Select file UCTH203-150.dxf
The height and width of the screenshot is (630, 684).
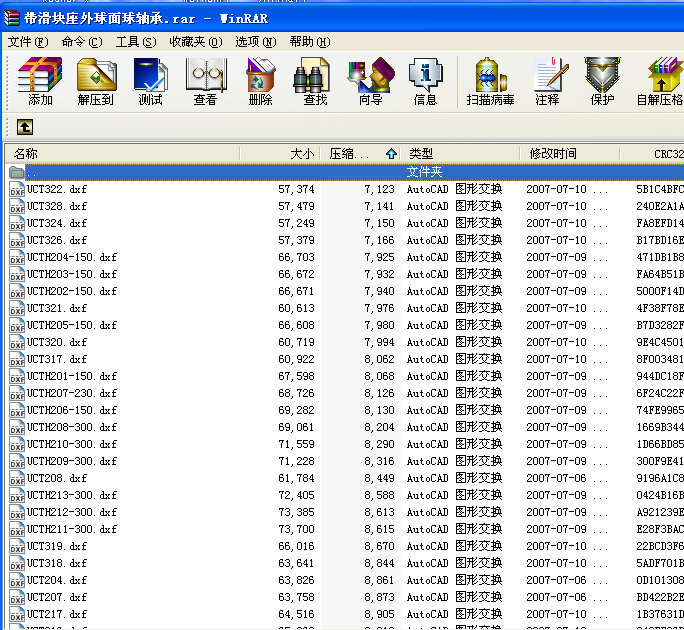[x=72, y=274]
